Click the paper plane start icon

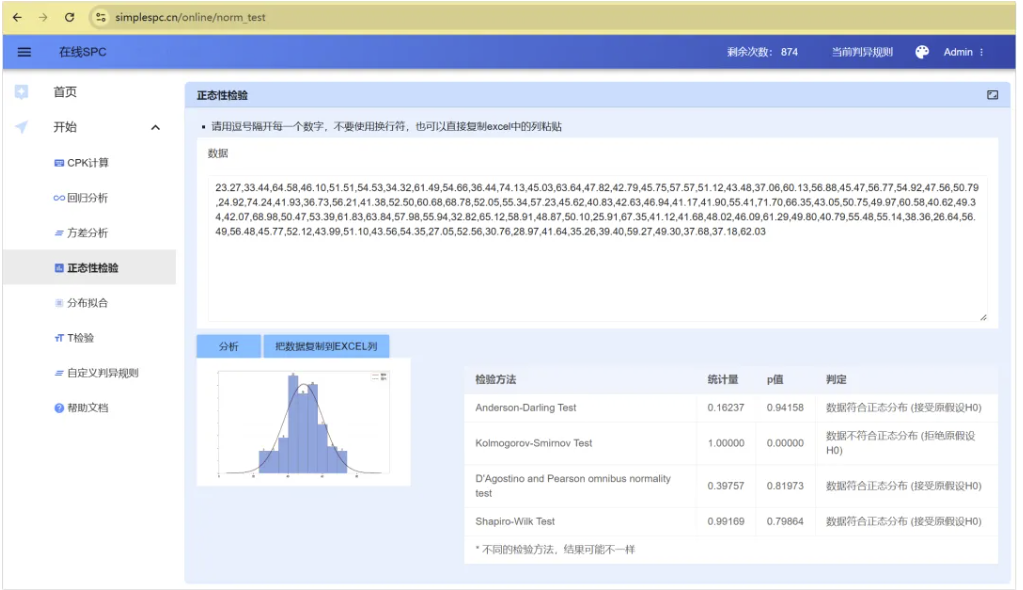click(21, 127)
